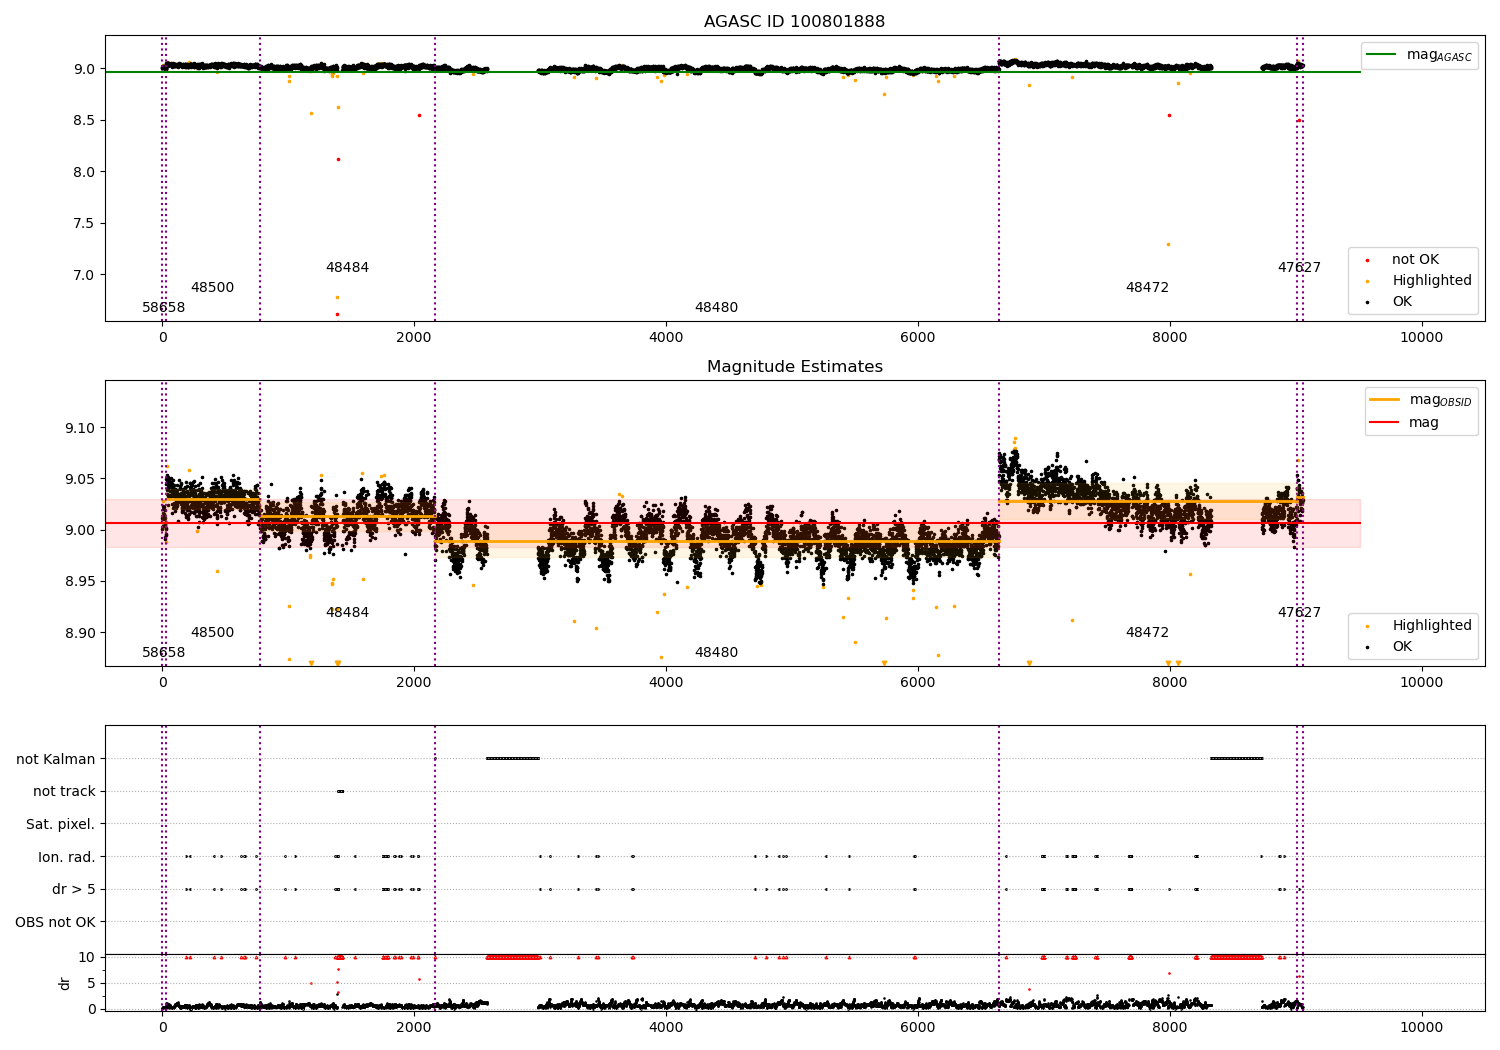Click obsid label 47627 in Magnitude Estimates plot
1500x1050 pixels.
click(1299, 613)
